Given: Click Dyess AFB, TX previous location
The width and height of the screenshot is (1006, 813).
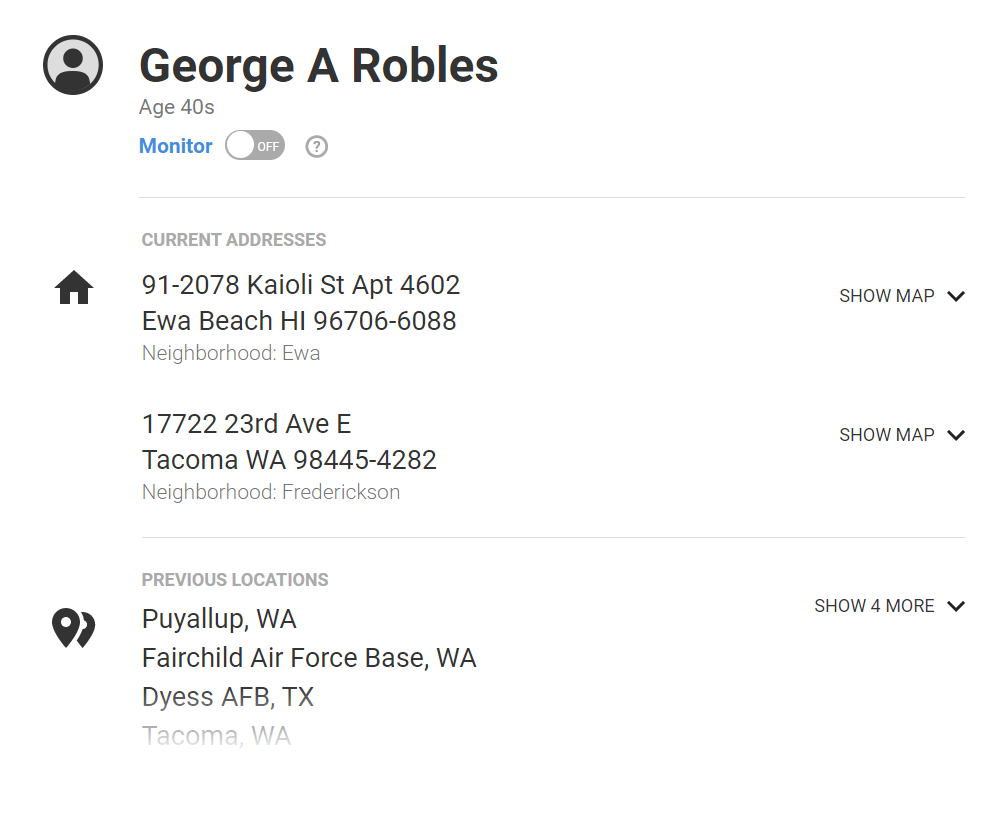Looking at the screenshot, I should (228, 697).
